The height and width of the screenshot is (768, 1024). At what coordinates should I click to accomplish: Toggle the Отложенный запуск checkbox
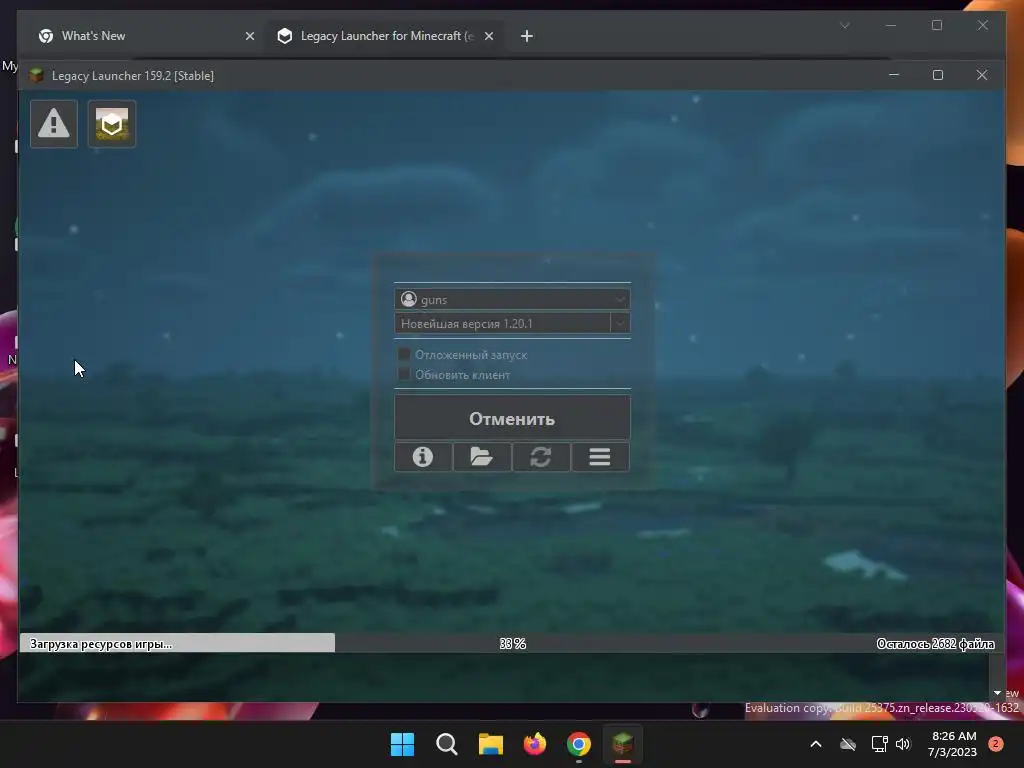[x=404, y=355]
